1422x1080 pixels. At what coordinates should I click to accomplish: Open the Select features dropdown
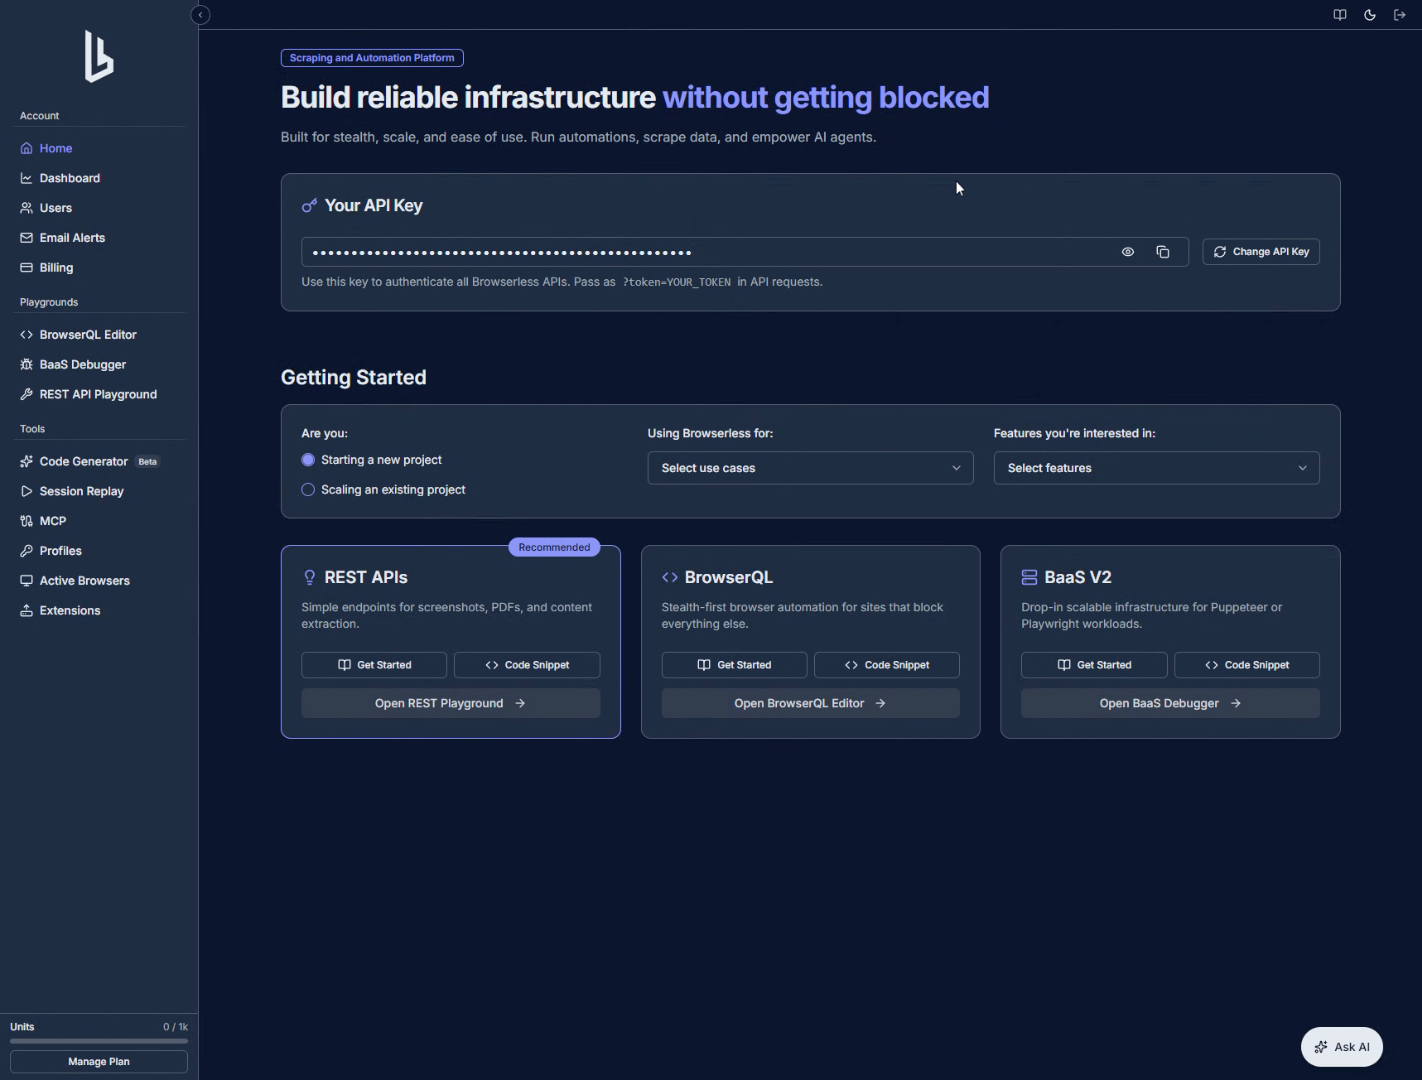point(1156,468)
